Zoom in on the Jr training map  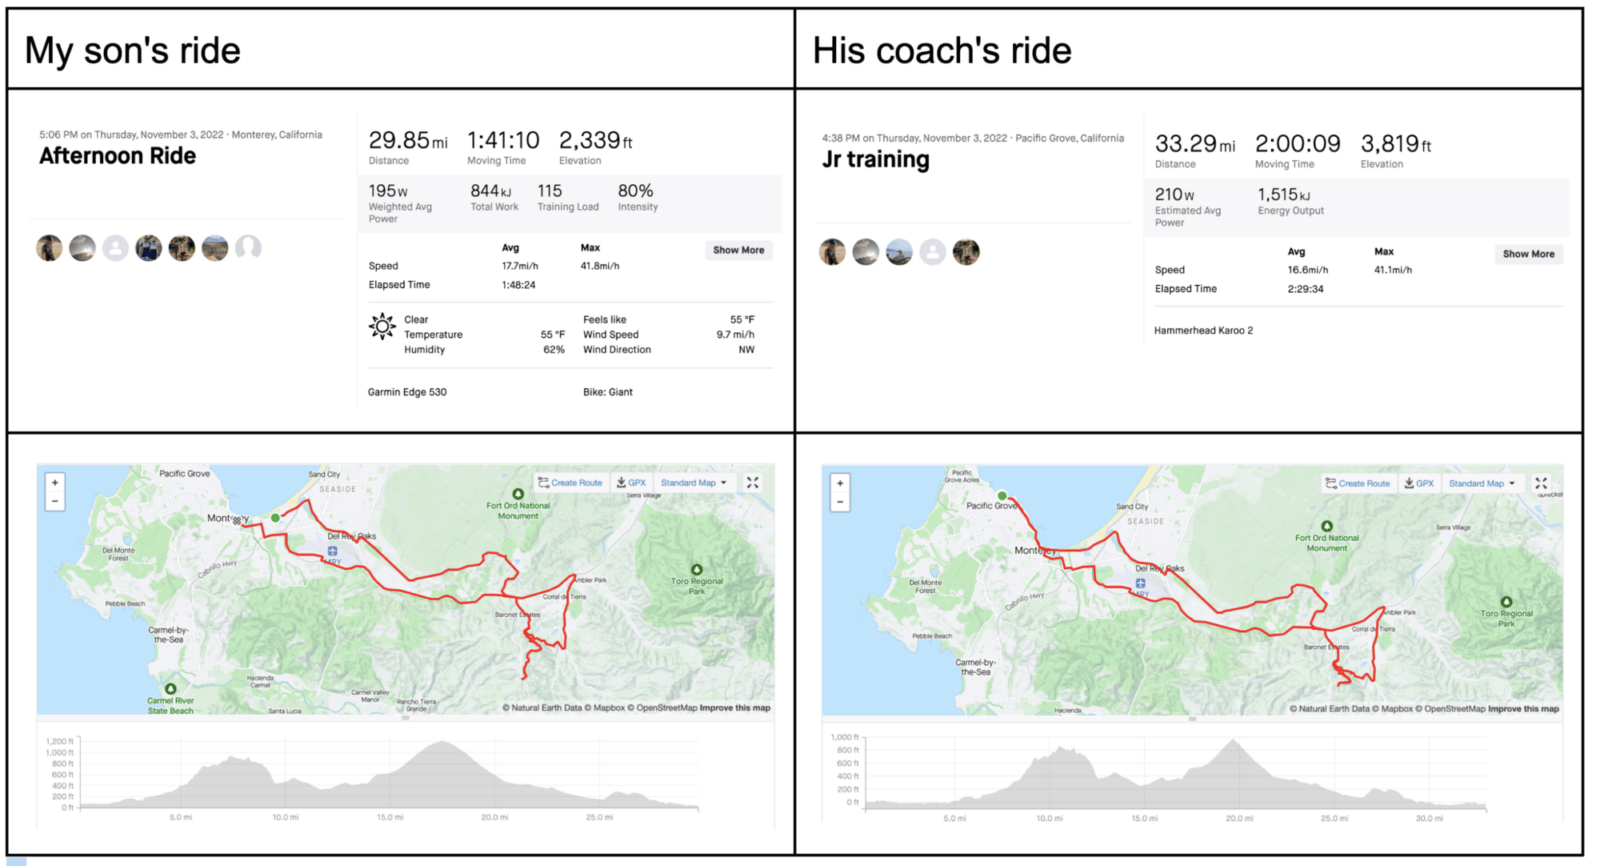pyautogui.click(x=839, y=483)
